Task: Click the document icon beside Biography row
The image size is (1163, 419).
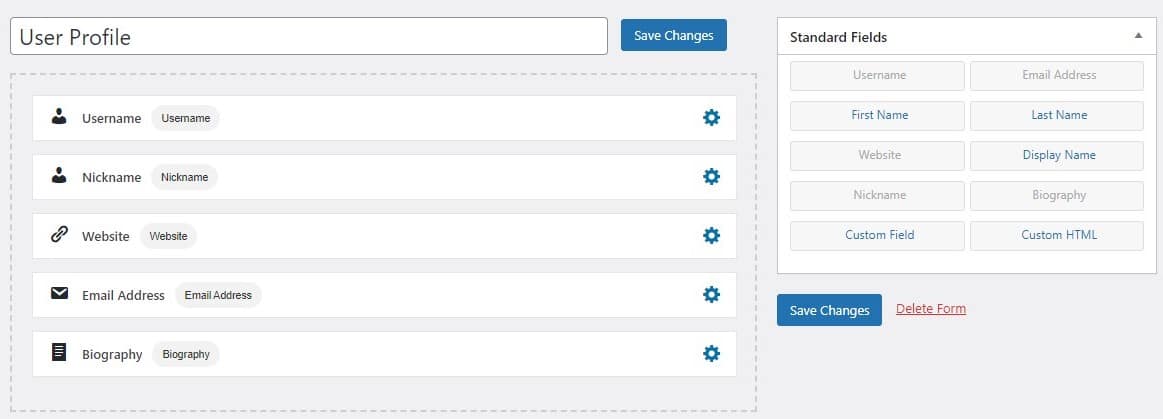Action: point(59,352)
